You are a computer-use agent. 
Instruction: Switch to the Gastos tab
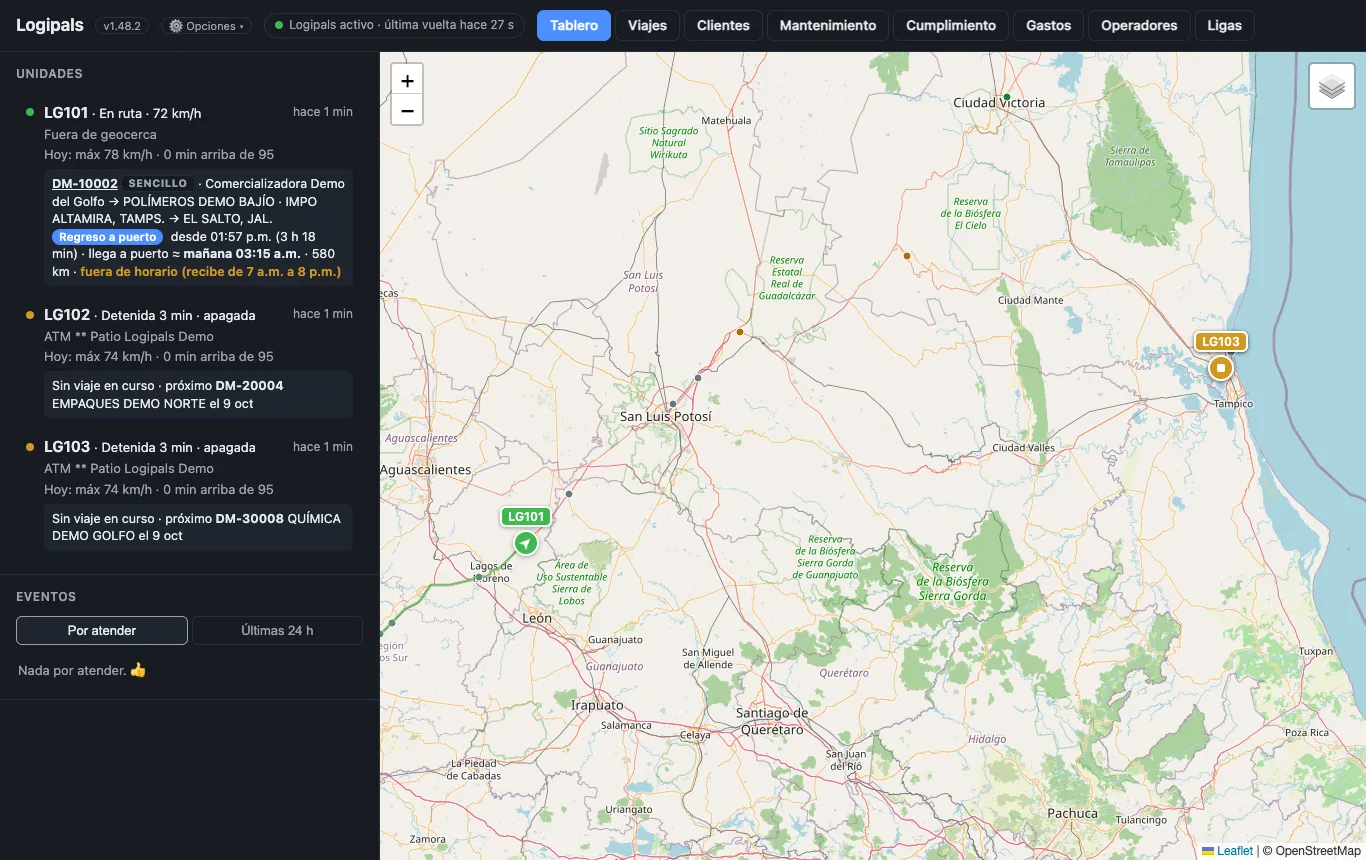[1048, 25]
